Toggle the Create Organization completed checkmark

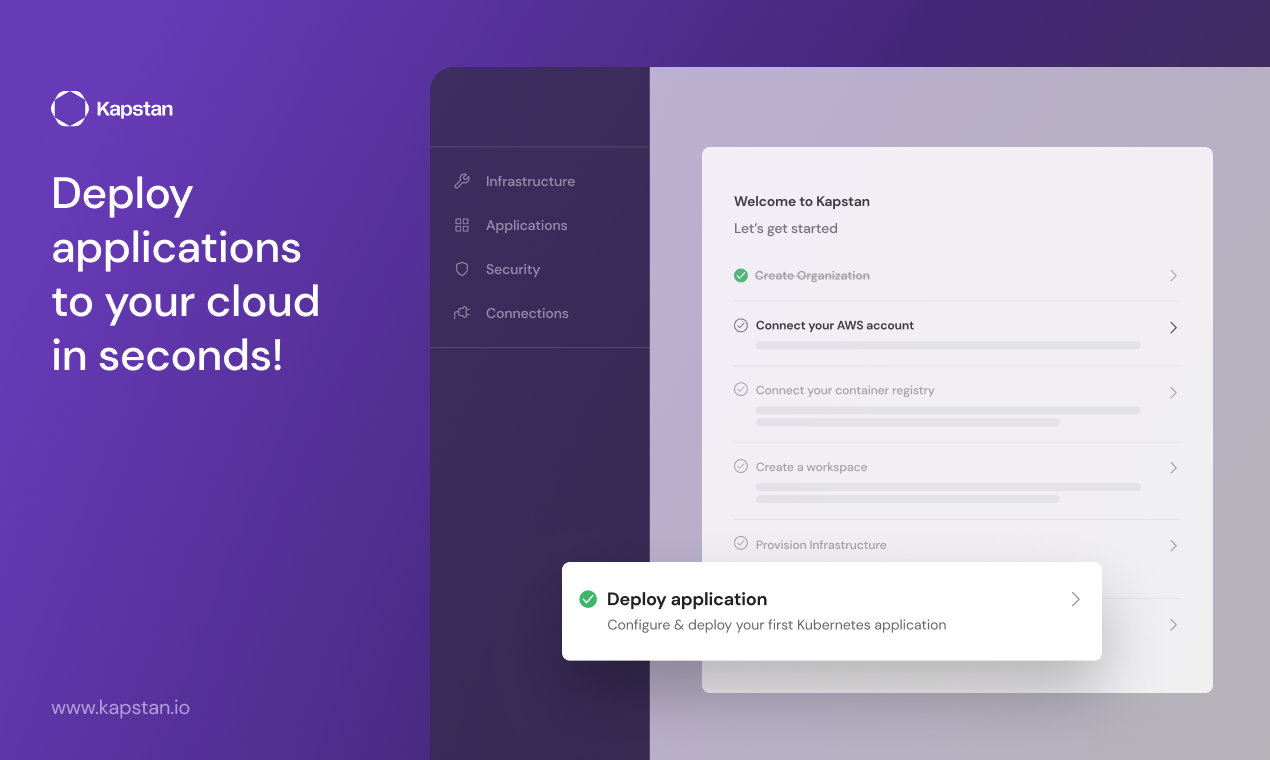coord(741,275)
